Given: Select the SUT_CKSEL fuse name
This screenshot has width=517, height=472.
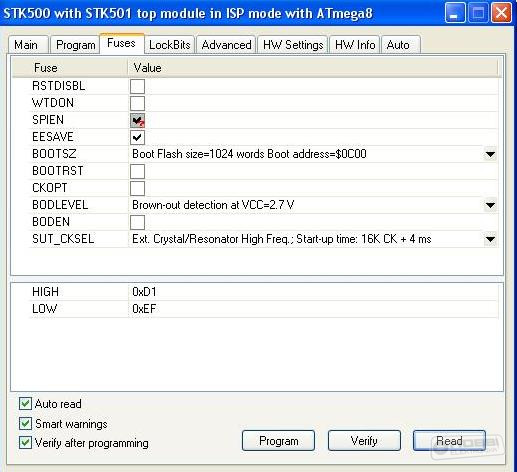Looking at the screenshot, I should [x=63, y=239].
